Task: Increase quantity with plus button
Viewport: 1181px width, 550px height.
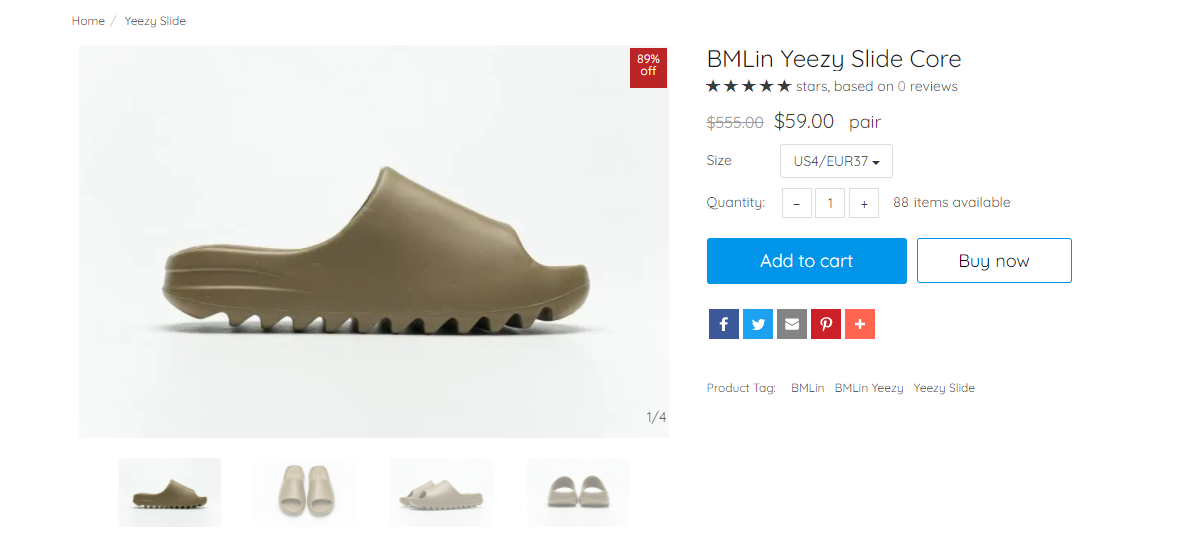Action: pyautogui.click(x=864, y=203)
